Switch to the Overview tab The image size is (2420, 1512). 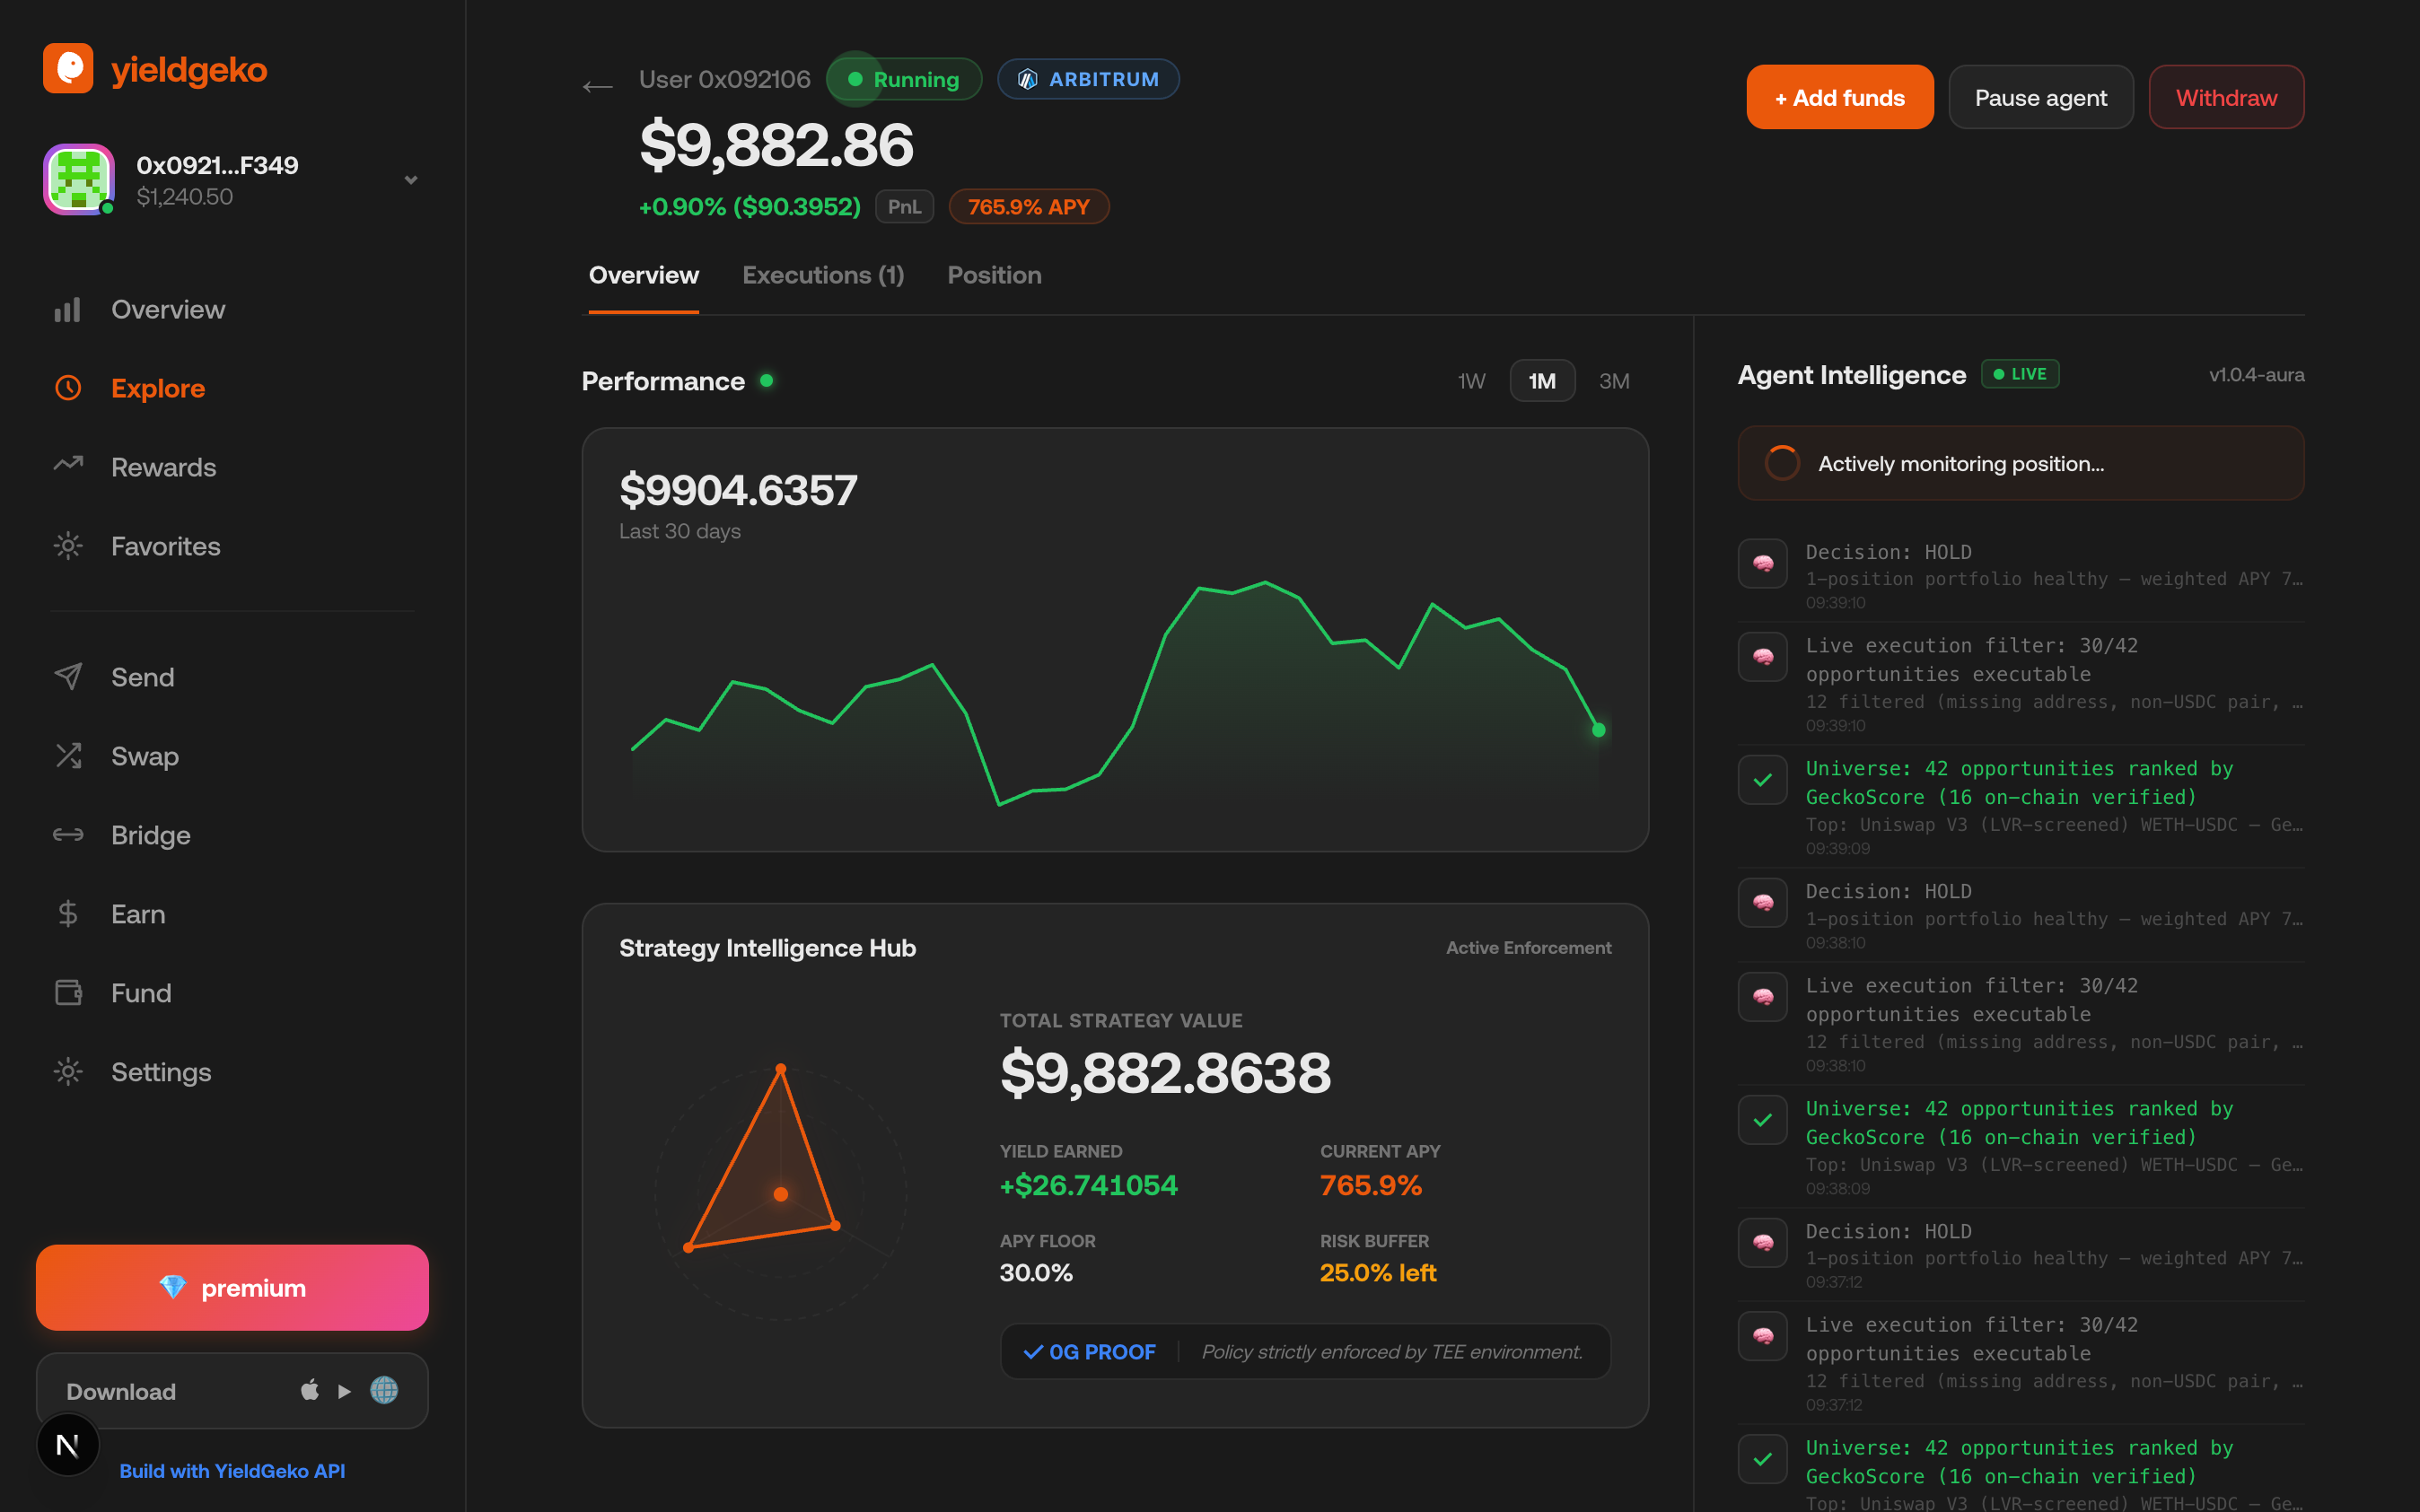644,275
